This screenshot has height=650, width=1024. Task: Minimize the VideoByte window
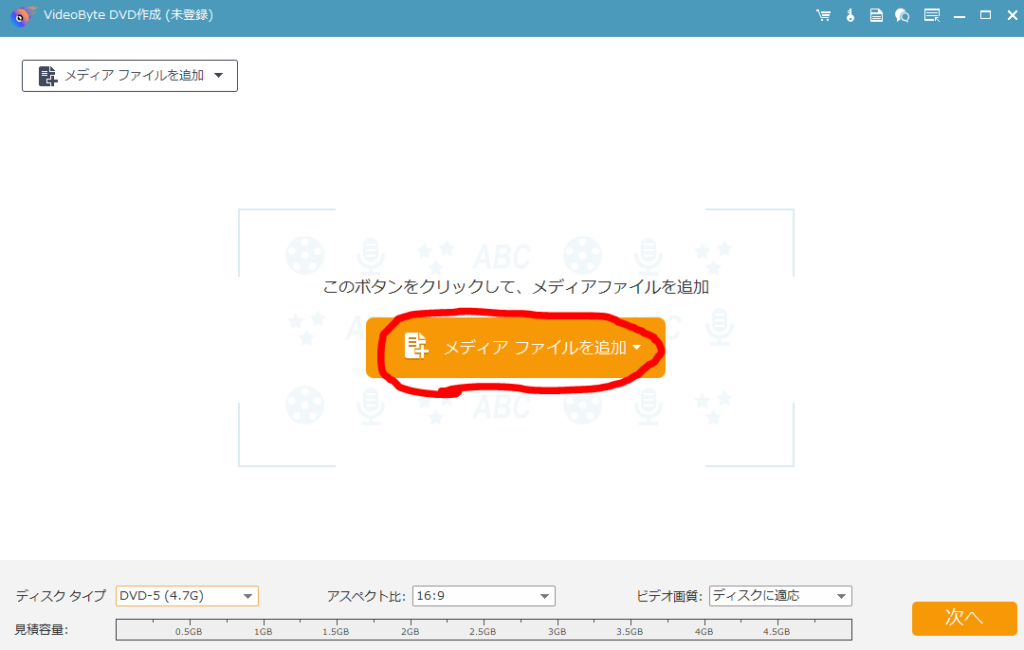tap(961, 15)
